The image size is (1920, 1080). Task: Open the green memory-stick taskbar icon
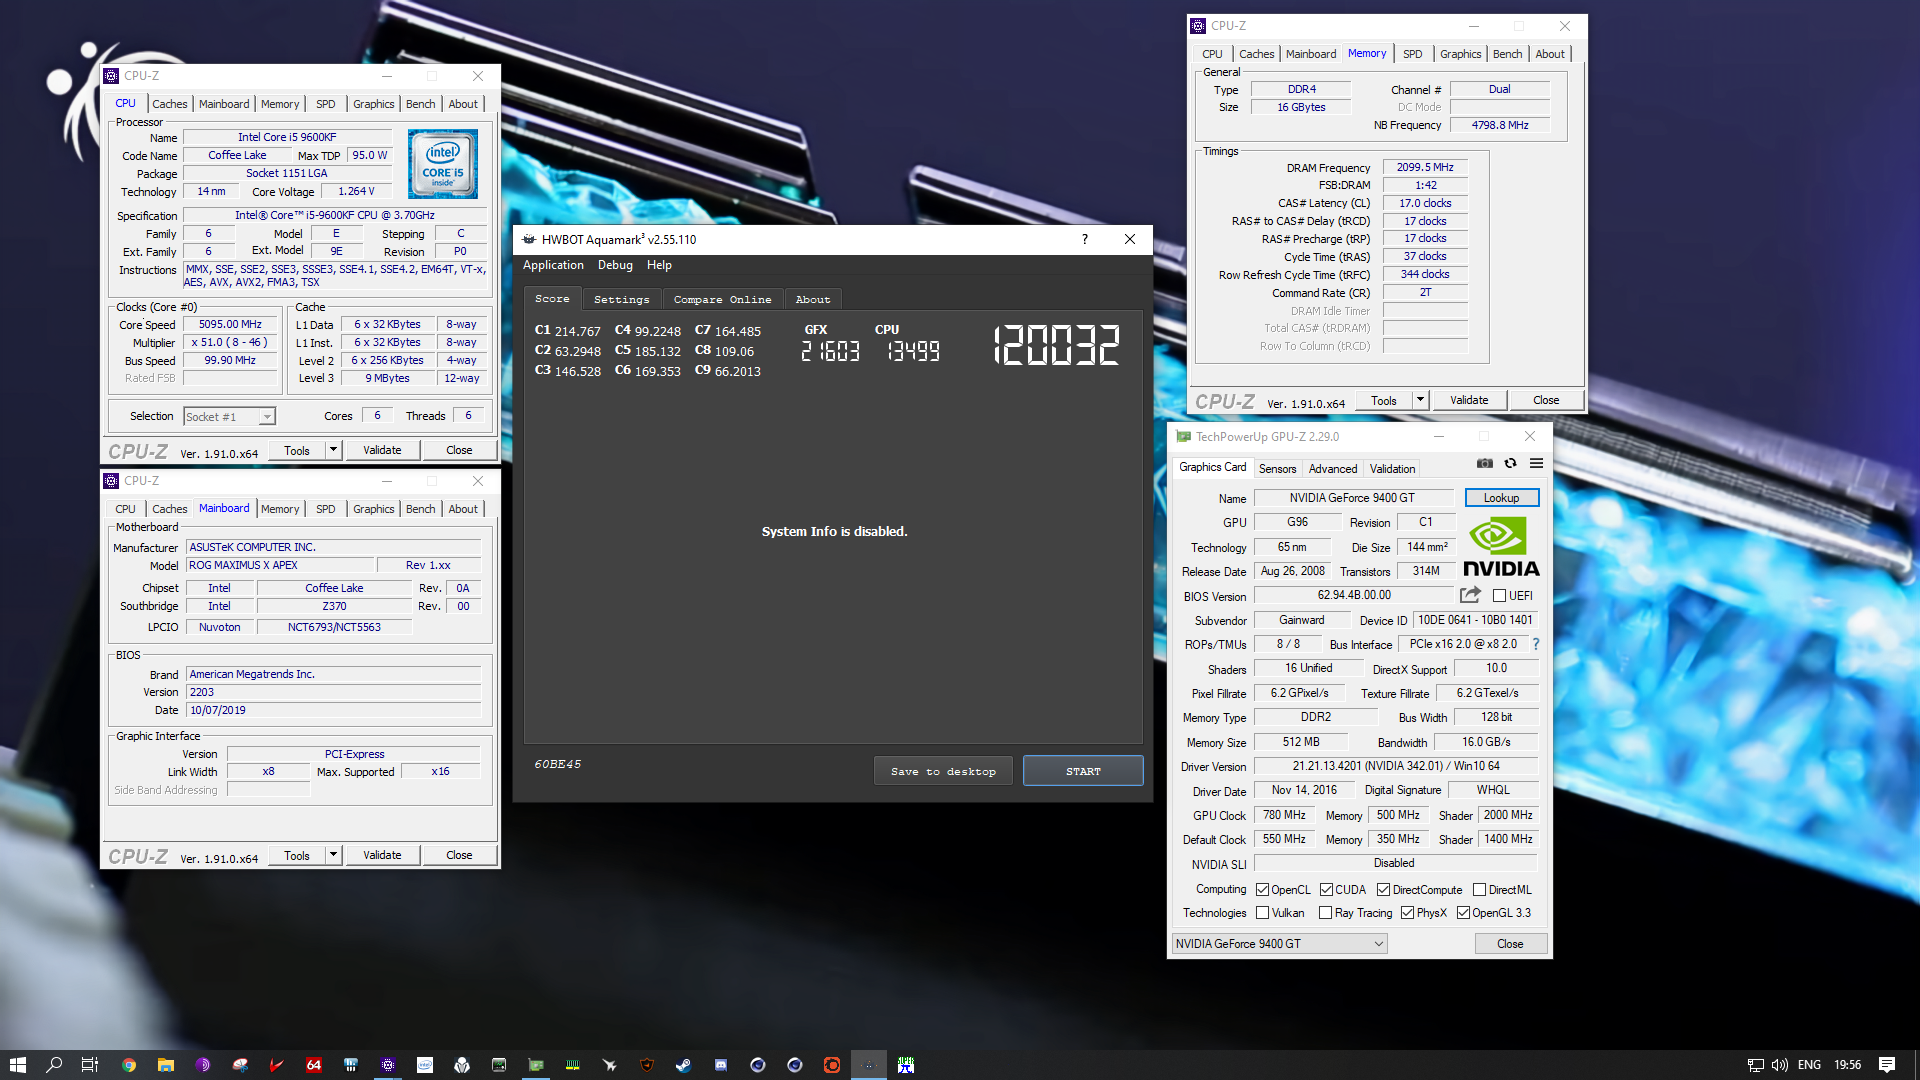[573, 1065]
